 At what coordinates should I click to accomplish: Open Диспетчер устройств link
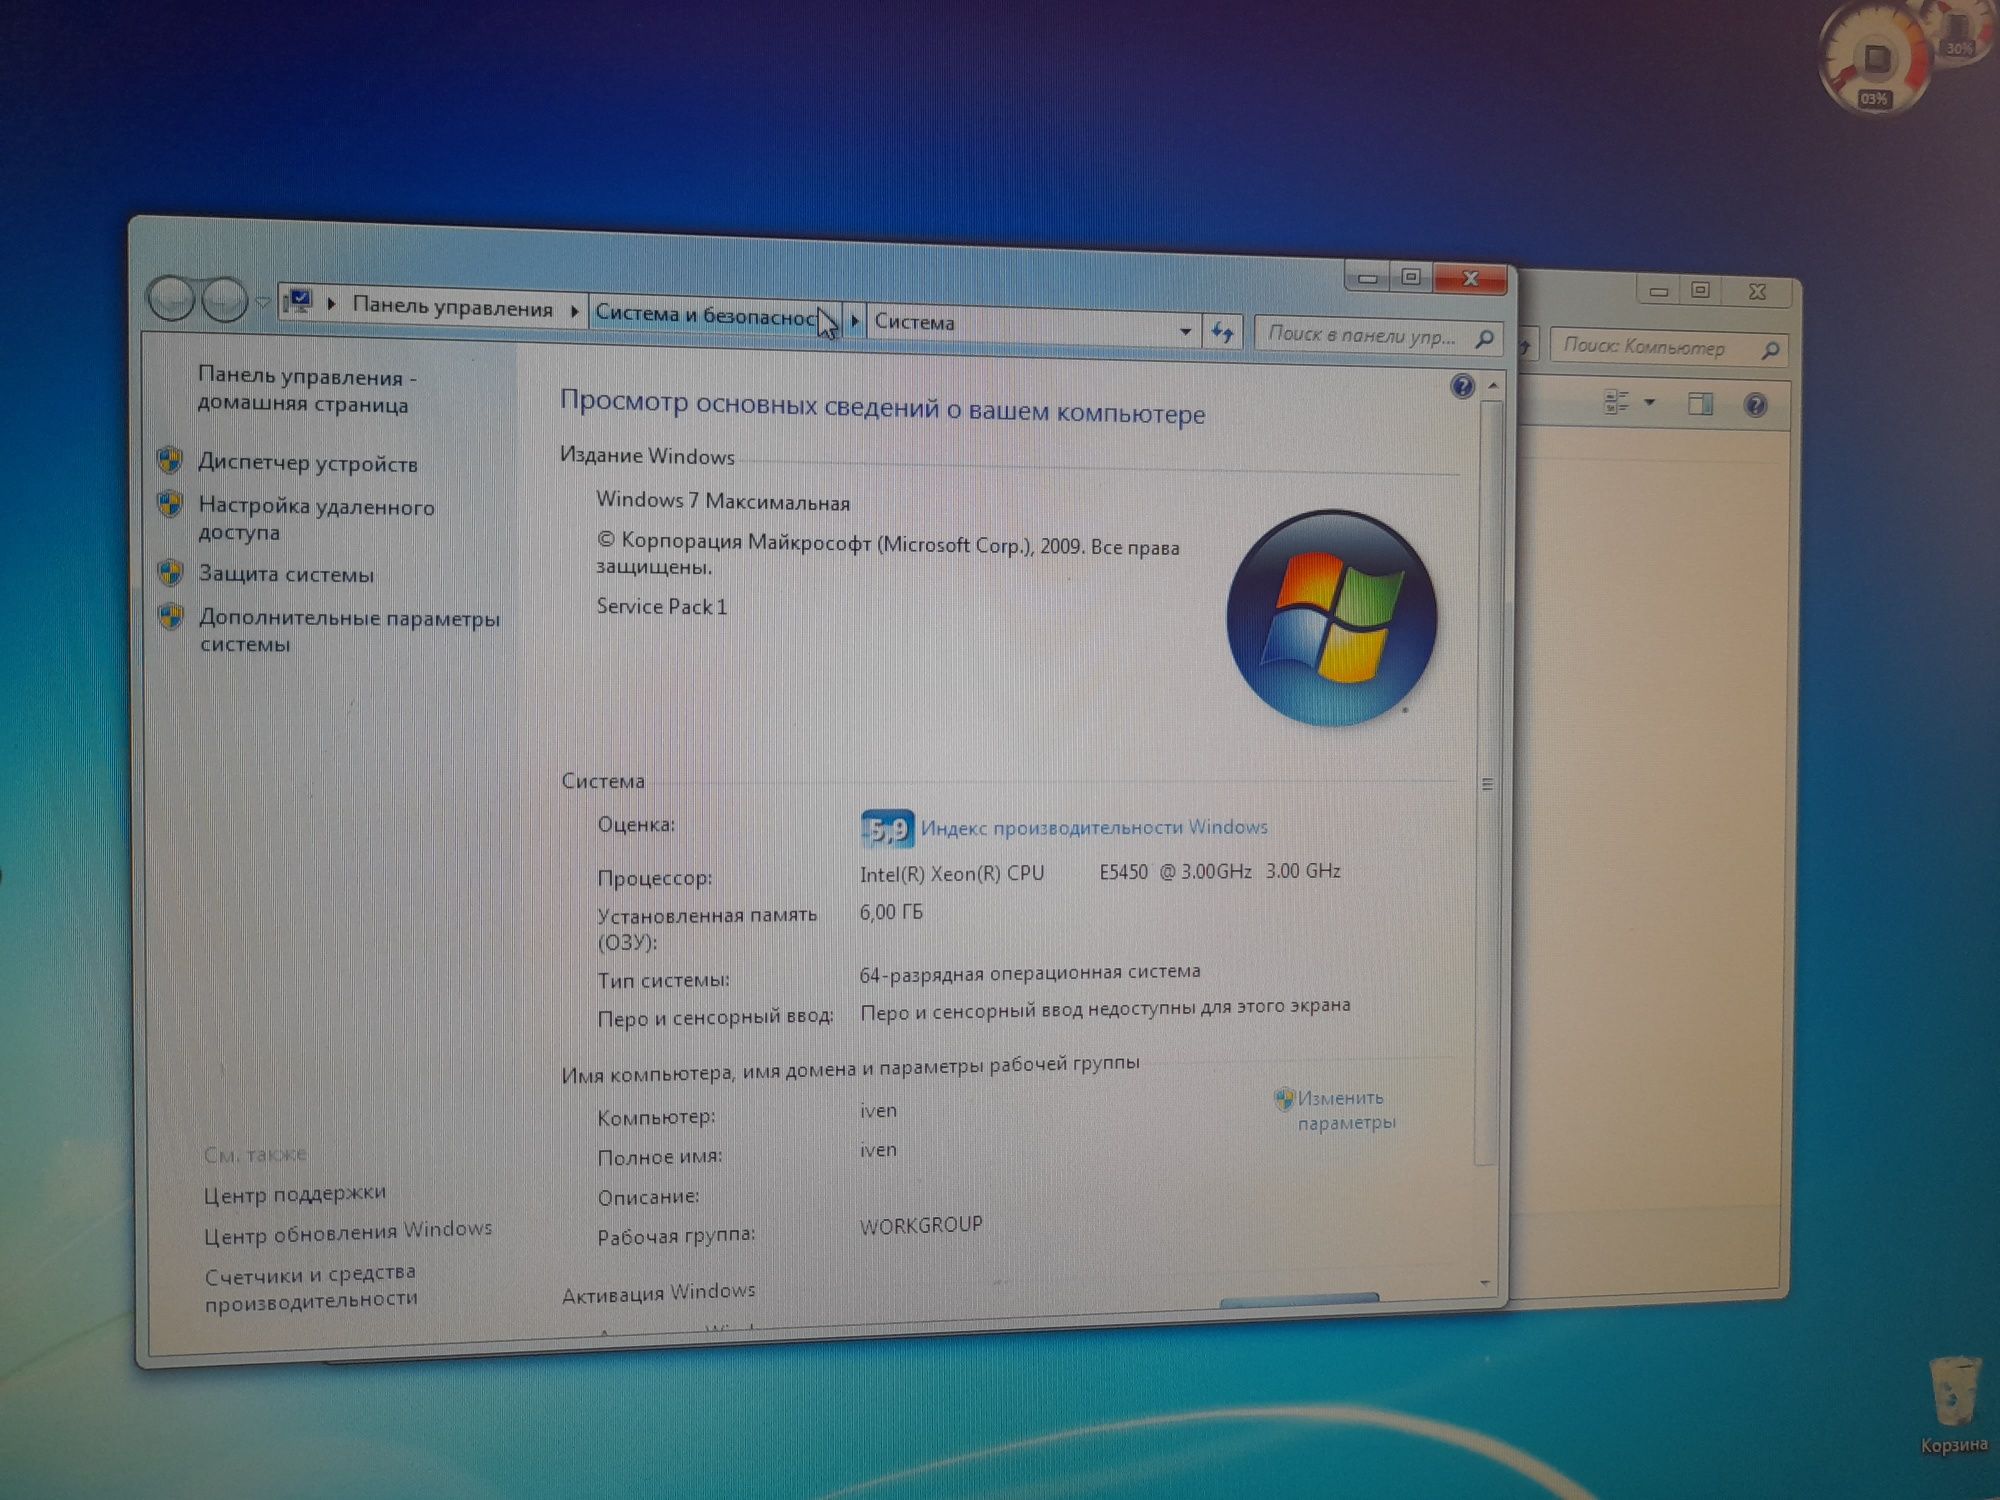point(308,463)
